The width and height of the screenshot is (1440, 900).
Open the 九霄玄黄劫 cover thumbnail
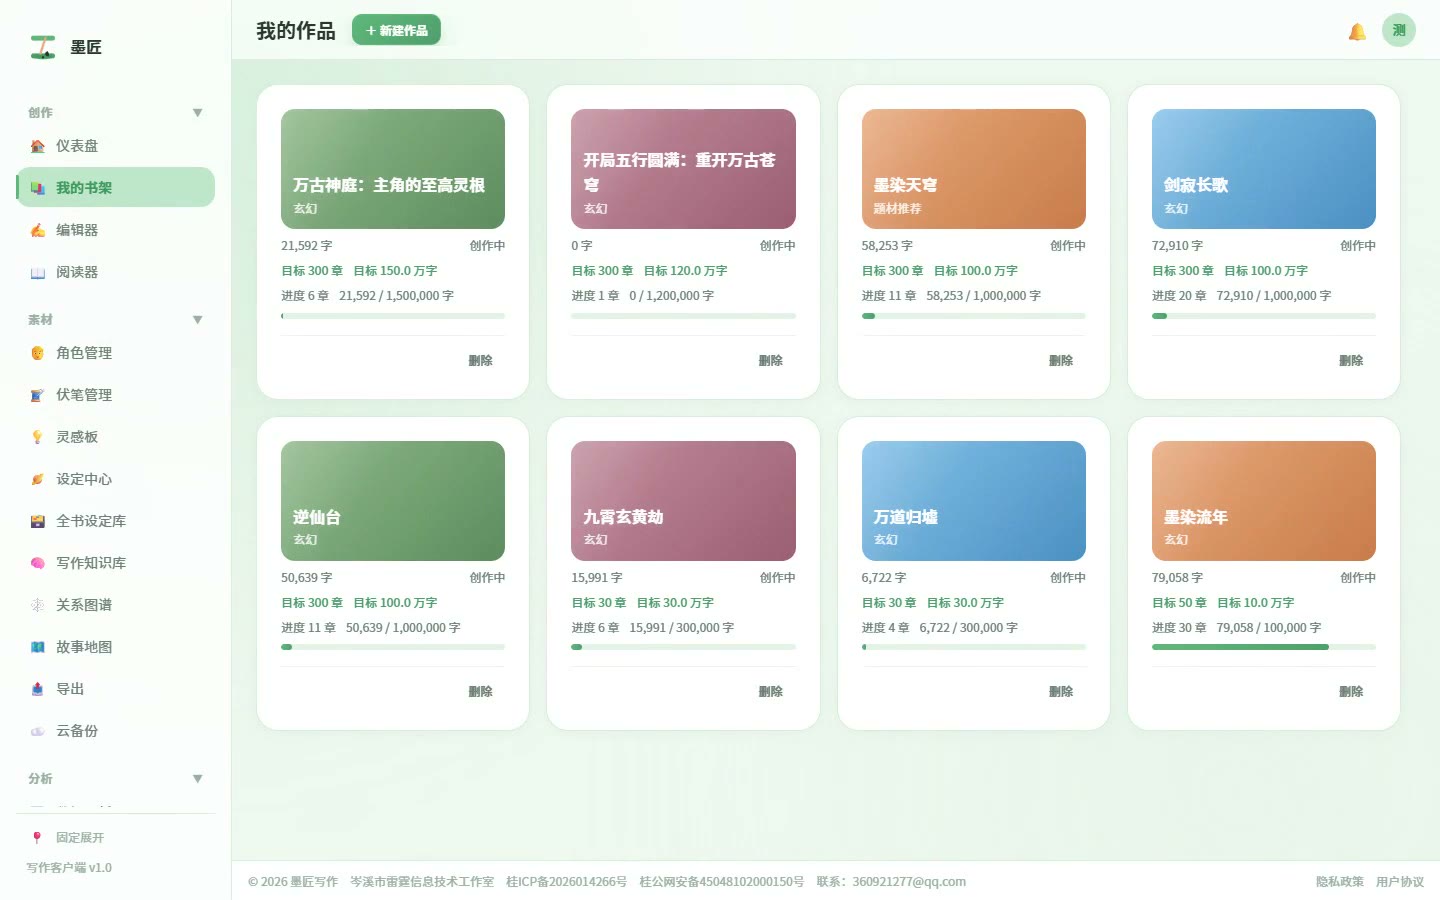tap(683, 501)
